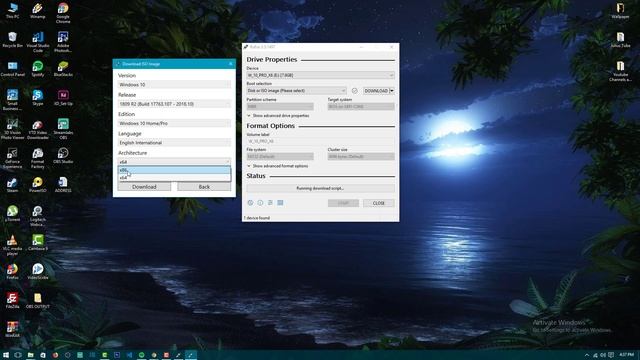
Task: Open WinRAR desktop icon
Action: point(12,330)
